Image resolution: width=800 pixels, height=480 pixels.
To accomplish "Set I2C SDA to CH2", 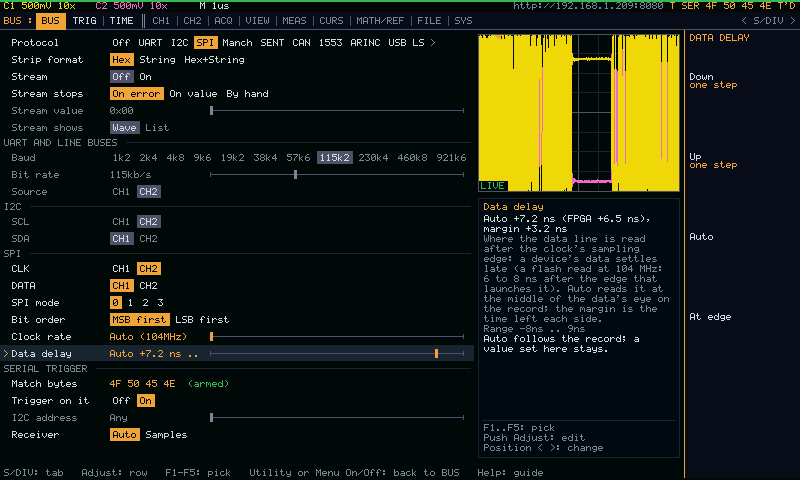I will (148, 239).
